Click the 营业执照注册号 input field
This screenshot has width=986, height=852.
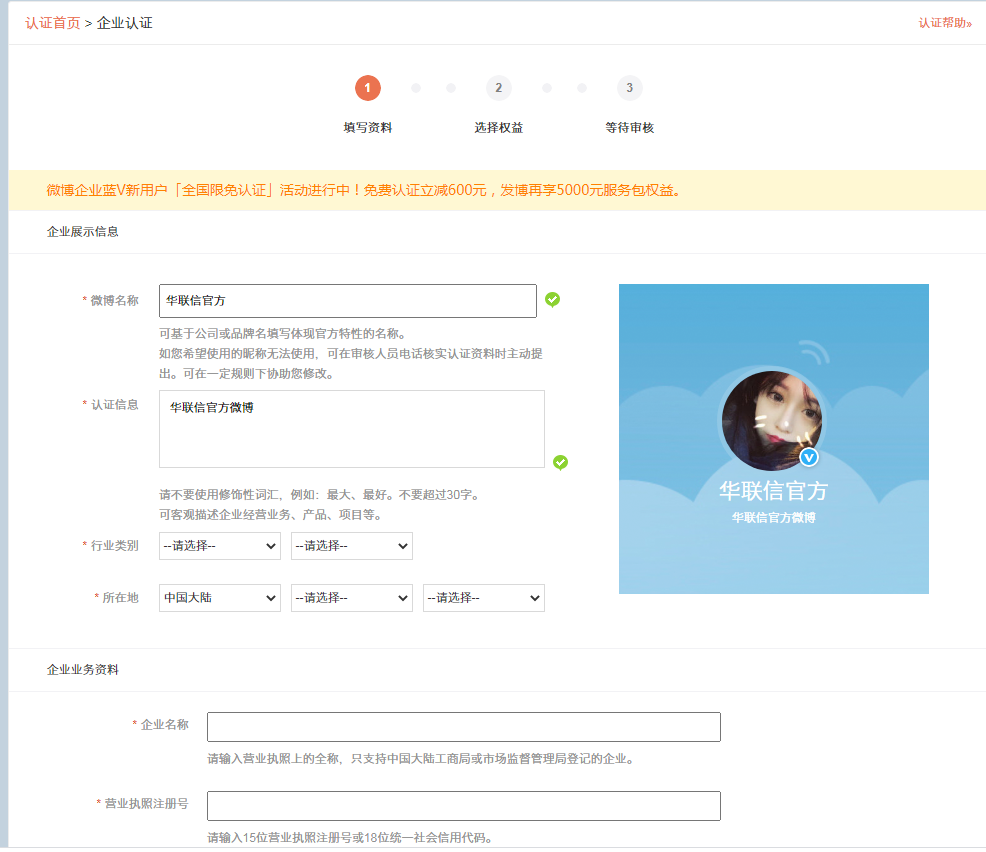point(463,806)
